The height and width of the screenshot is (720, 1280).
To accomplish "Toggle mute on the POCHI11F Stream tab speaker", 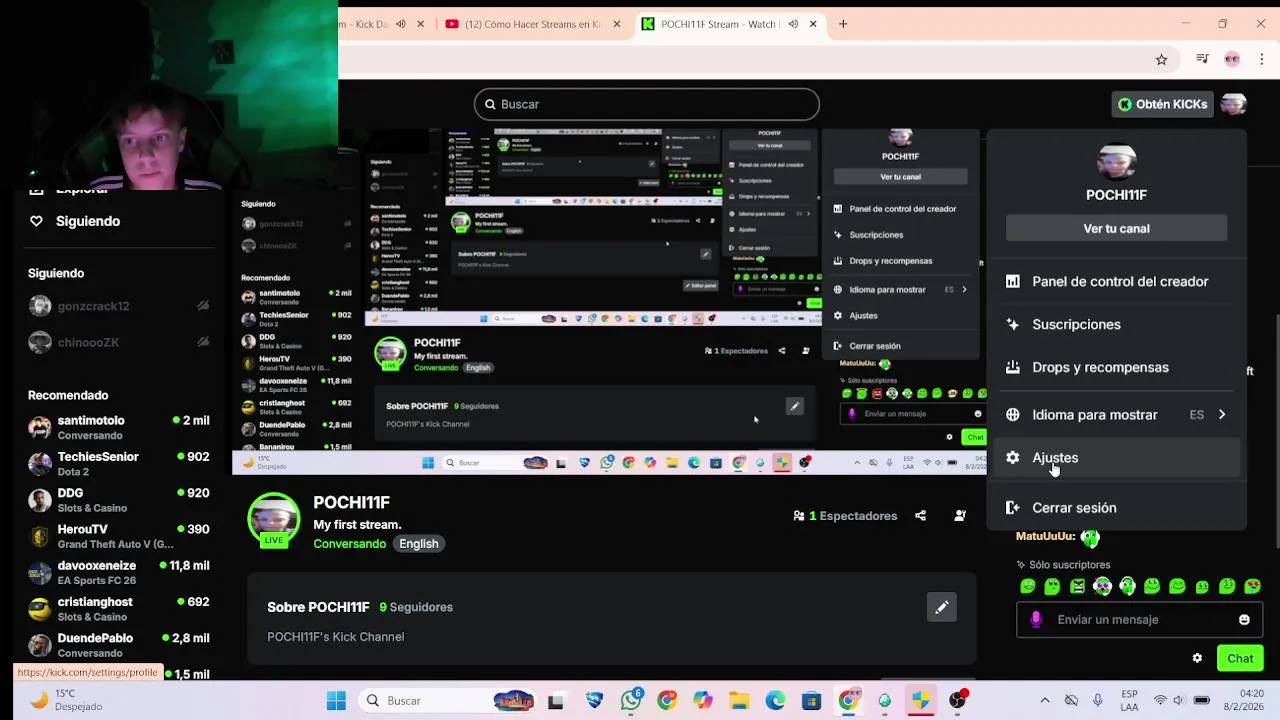I will (x=793, y=24).
